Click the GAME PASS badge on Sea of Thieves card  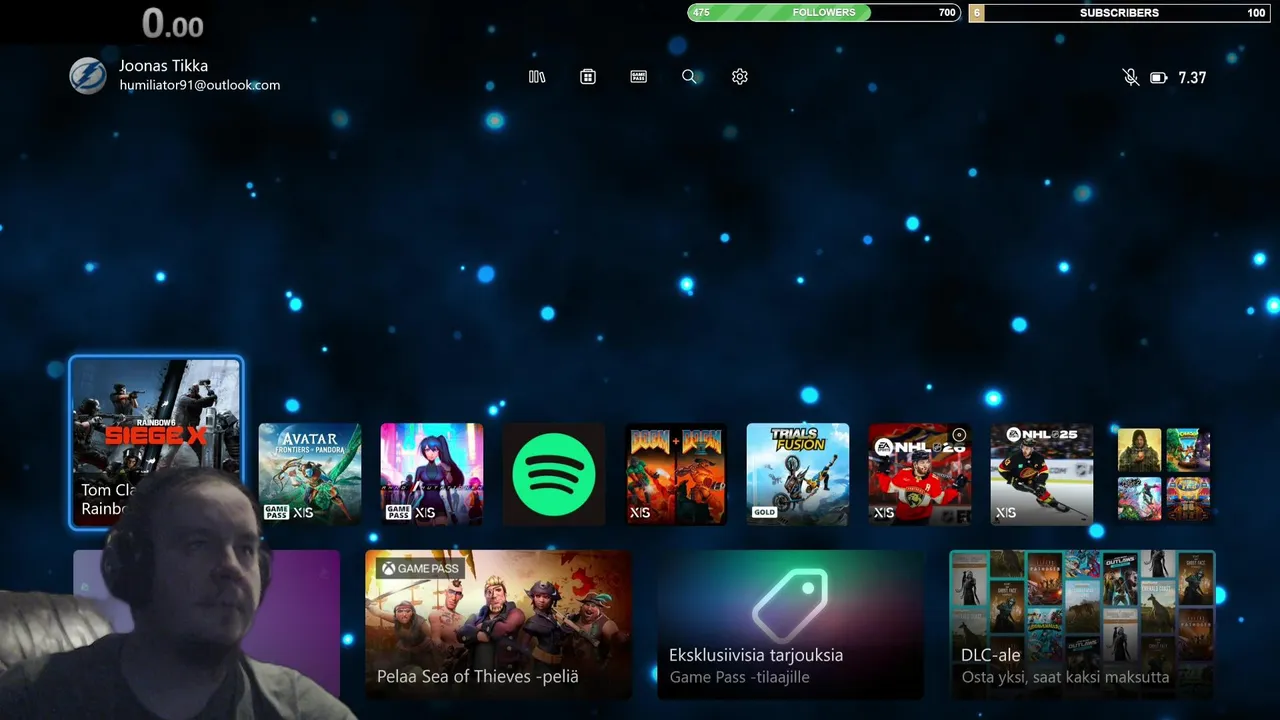coord(420,568)
